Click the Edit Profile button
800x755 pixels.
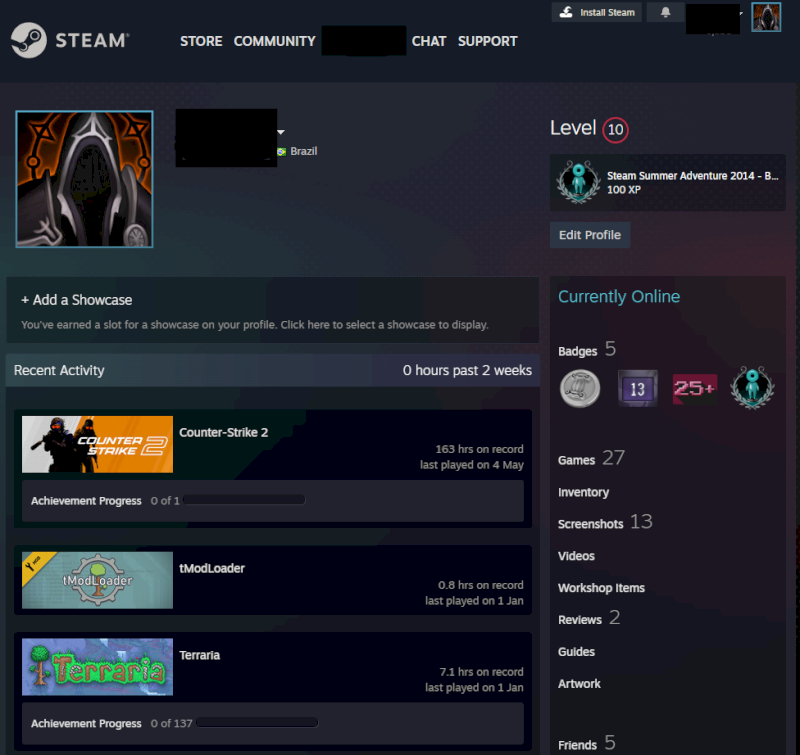pos(590,235)
